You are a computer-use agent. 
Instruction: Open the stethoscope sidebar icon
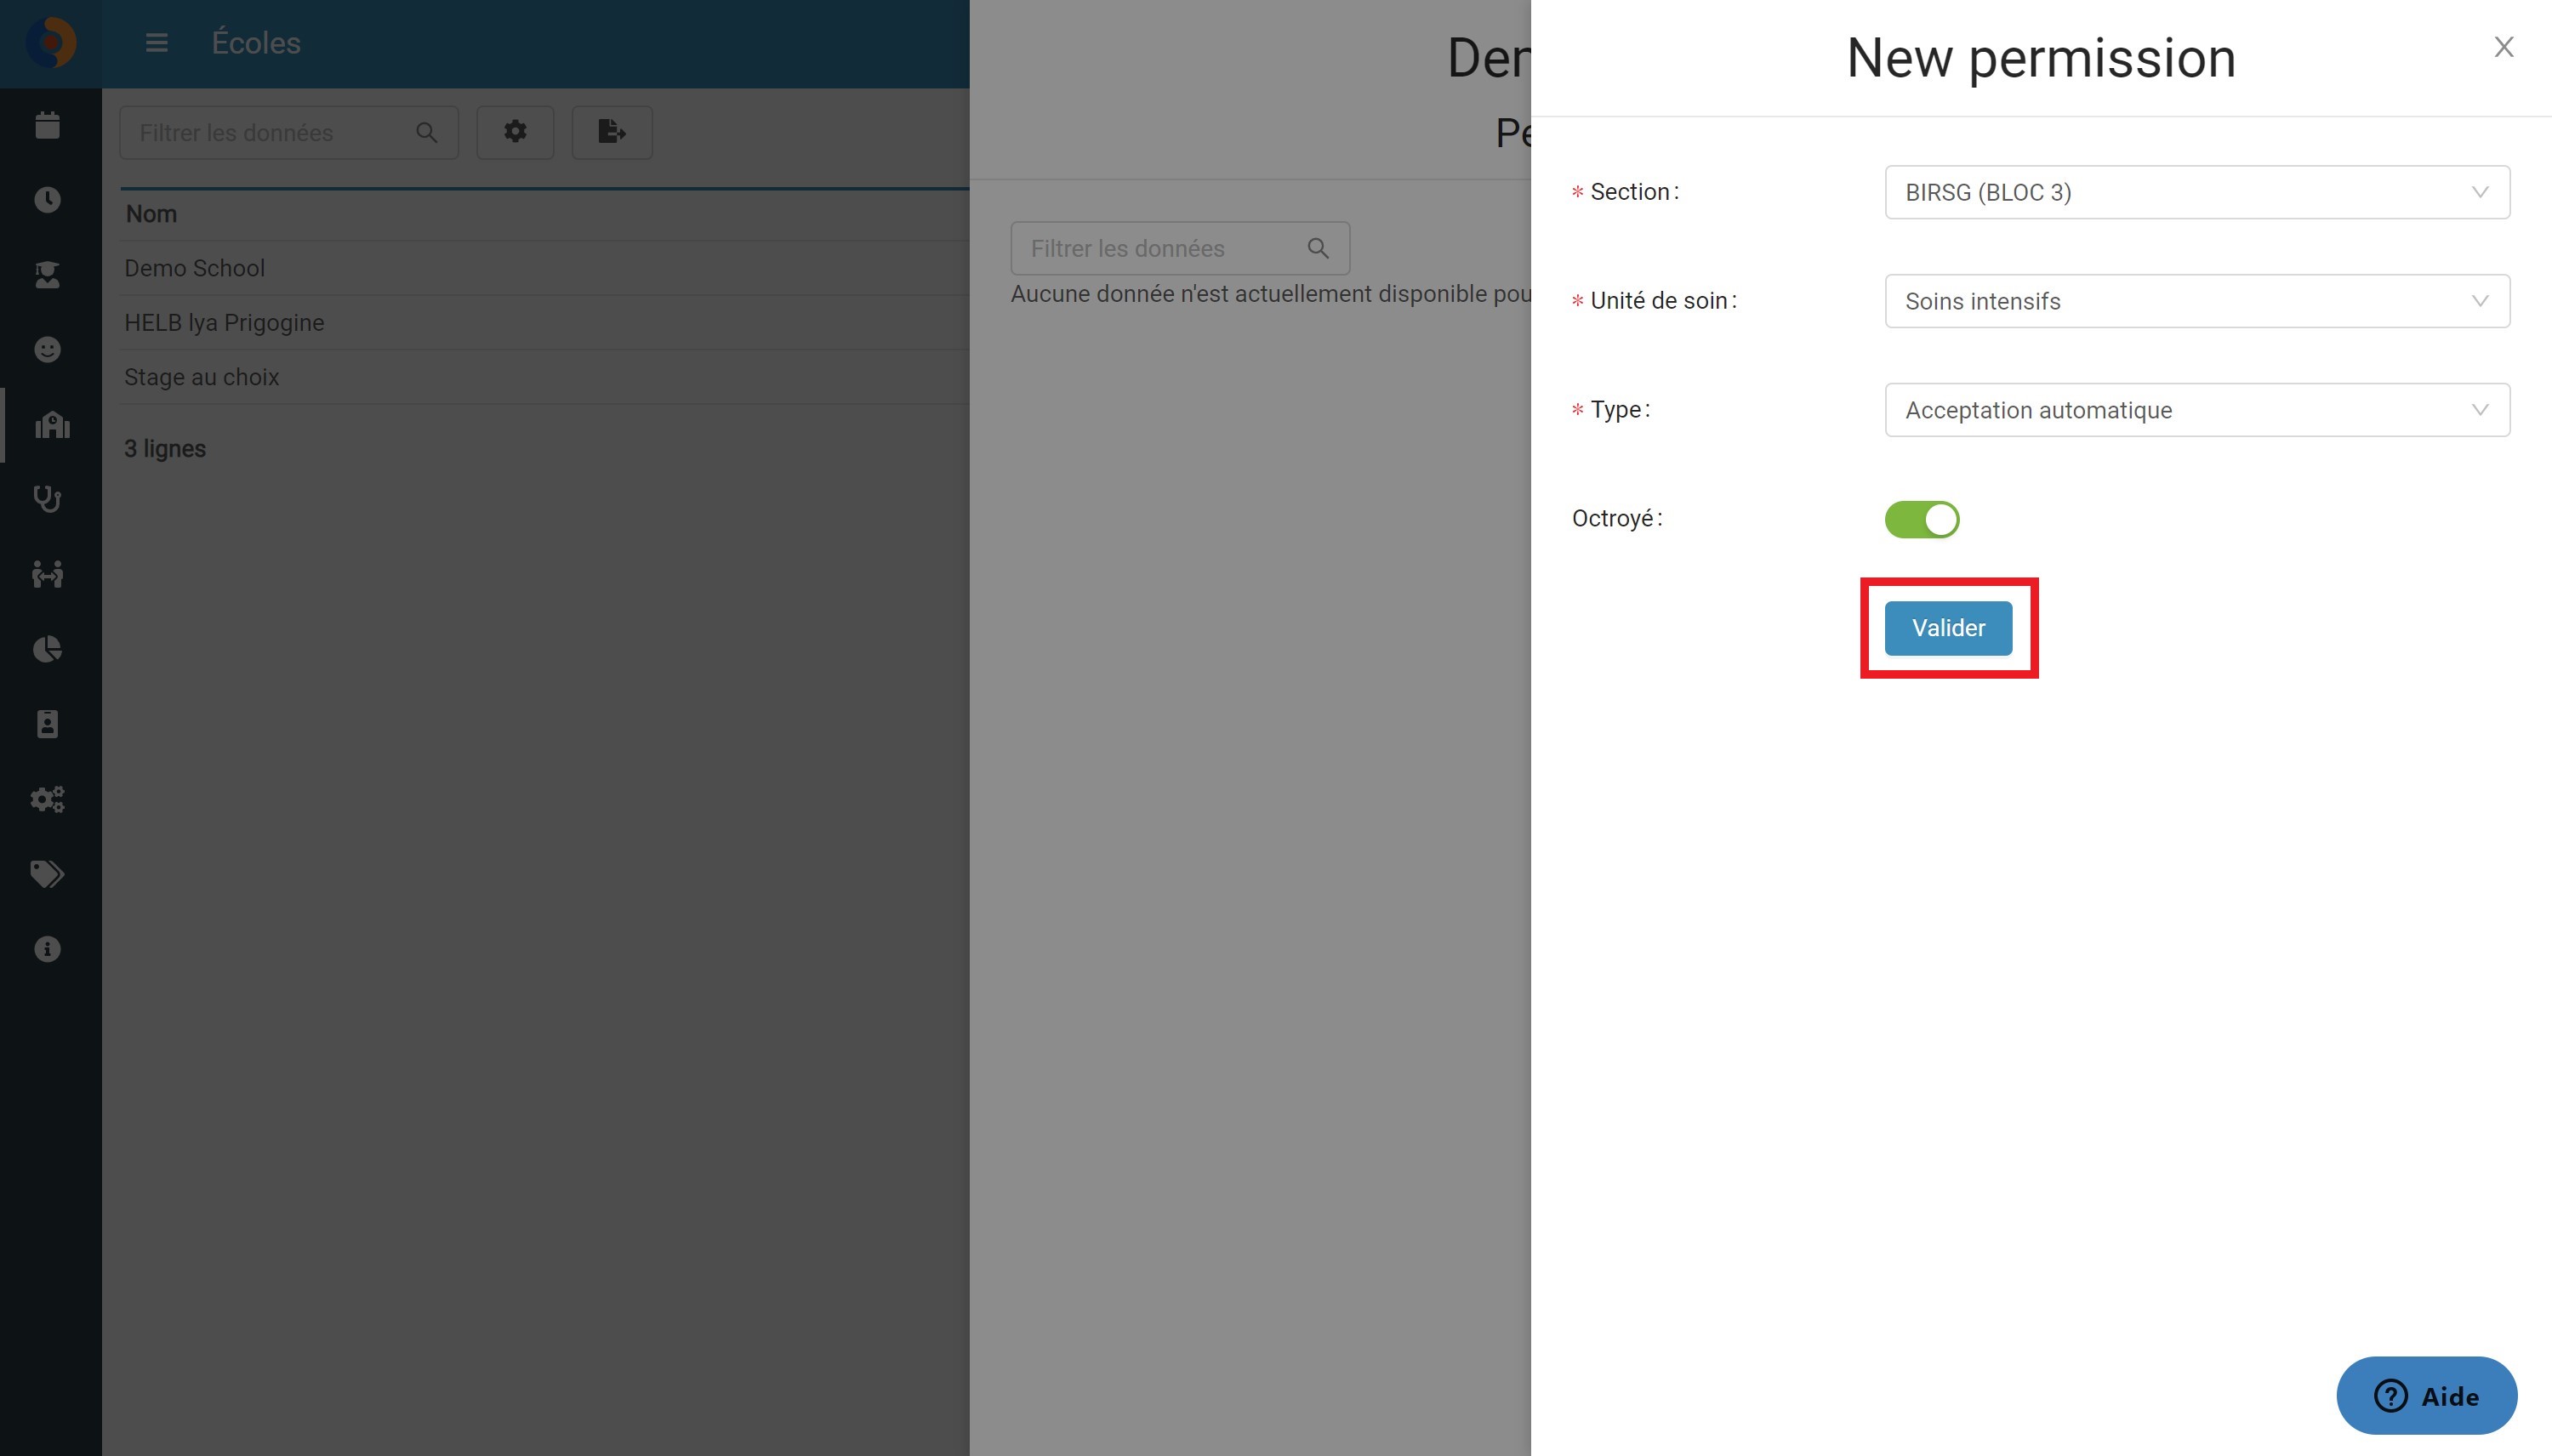(x=47, y=499)
